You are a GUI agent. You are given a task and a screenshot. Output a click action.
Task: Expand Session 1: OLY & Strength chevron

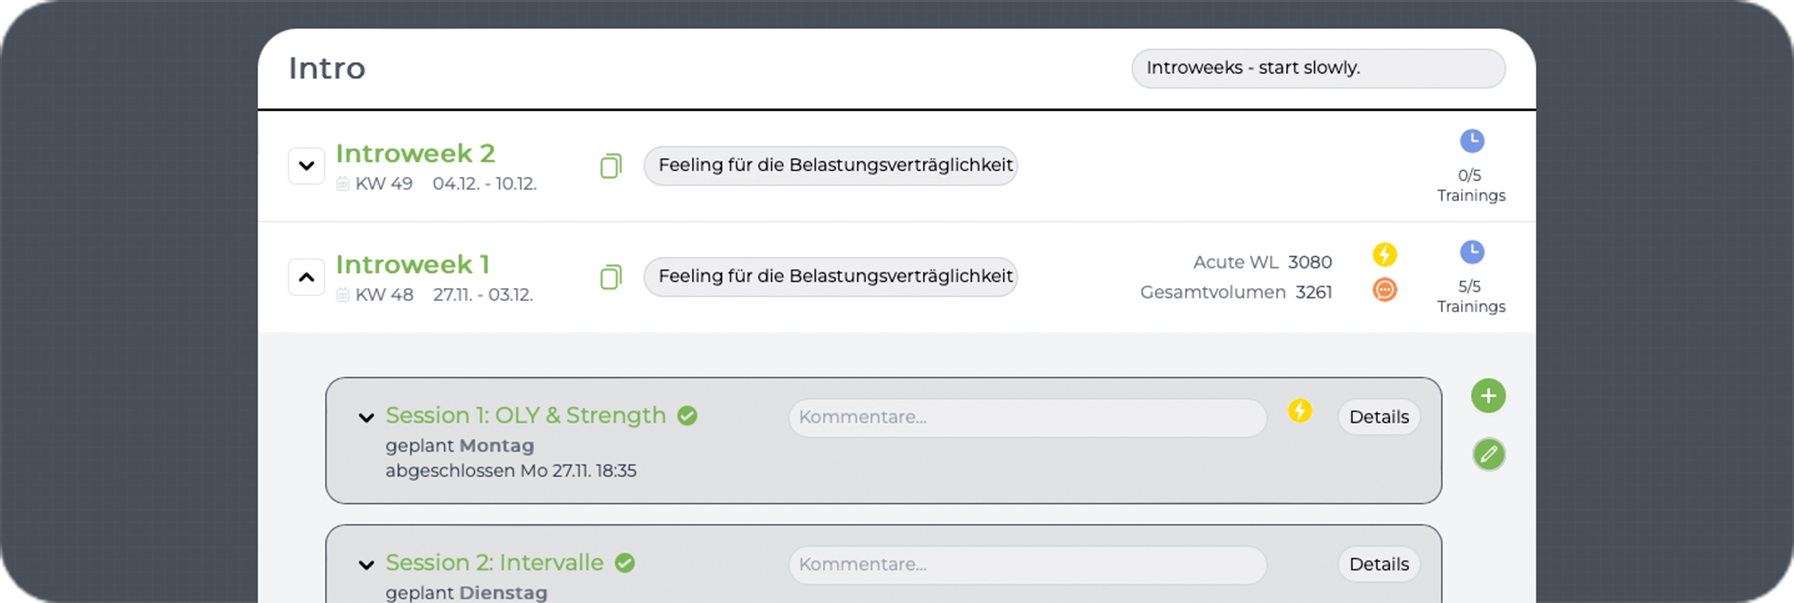(366, 417)
